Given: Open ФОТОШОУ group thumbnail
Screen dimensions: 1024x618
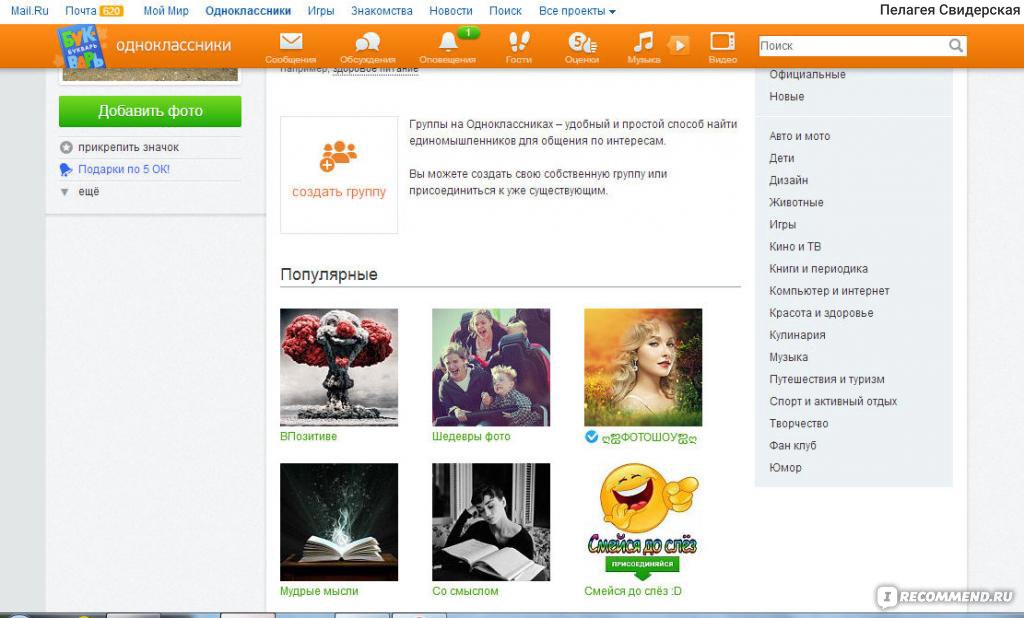Looking at the screenshot, I should coord(643,367).
